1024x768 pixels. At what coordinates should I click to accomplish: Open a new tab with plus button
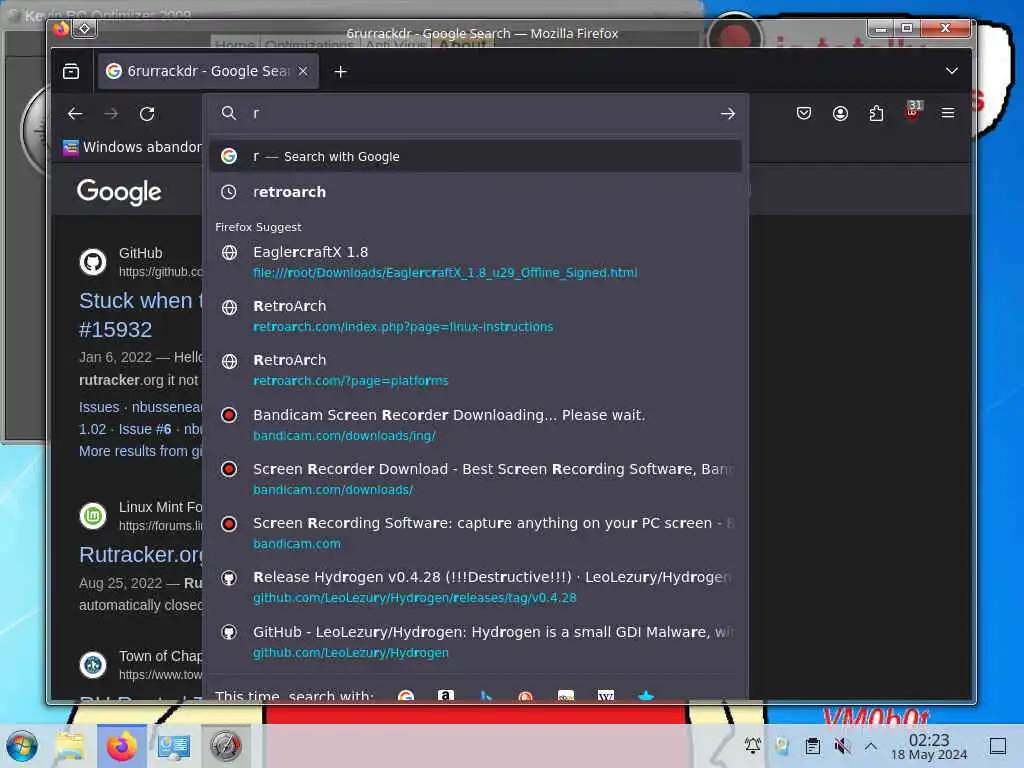point(340,72)
